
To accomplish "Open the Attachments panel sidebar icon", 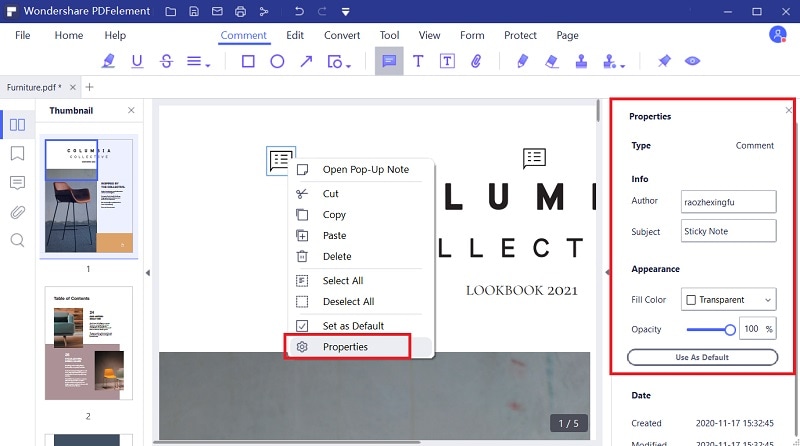I will click(x=17, y=212).
